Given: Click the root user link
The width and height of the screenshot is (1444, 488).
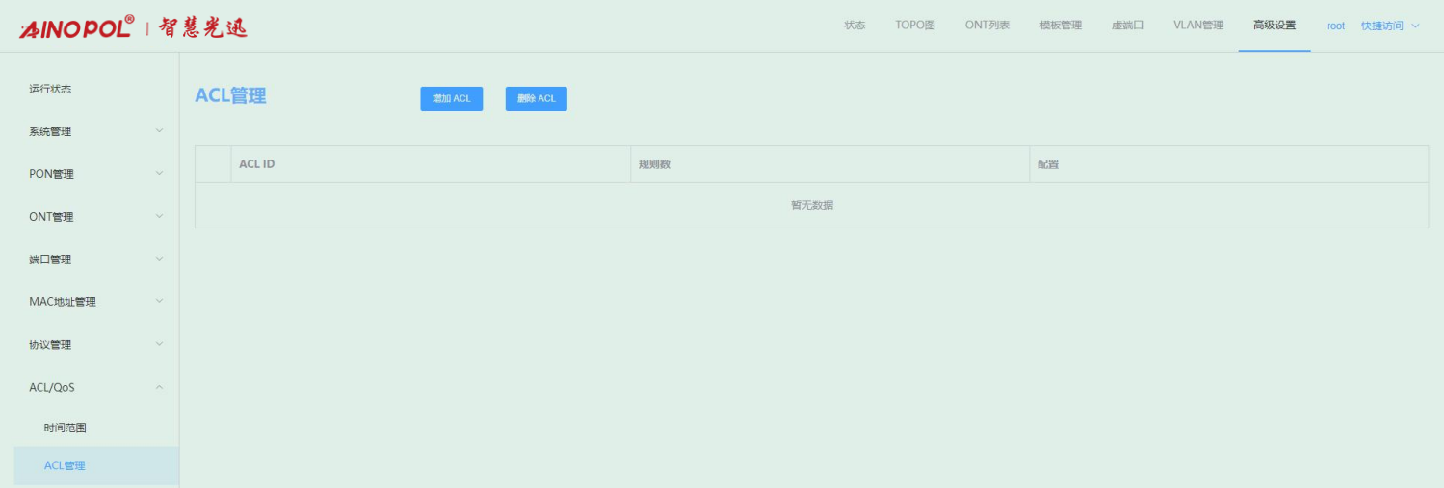Looking at the screenshot, I should click(x=1335, y=26).
